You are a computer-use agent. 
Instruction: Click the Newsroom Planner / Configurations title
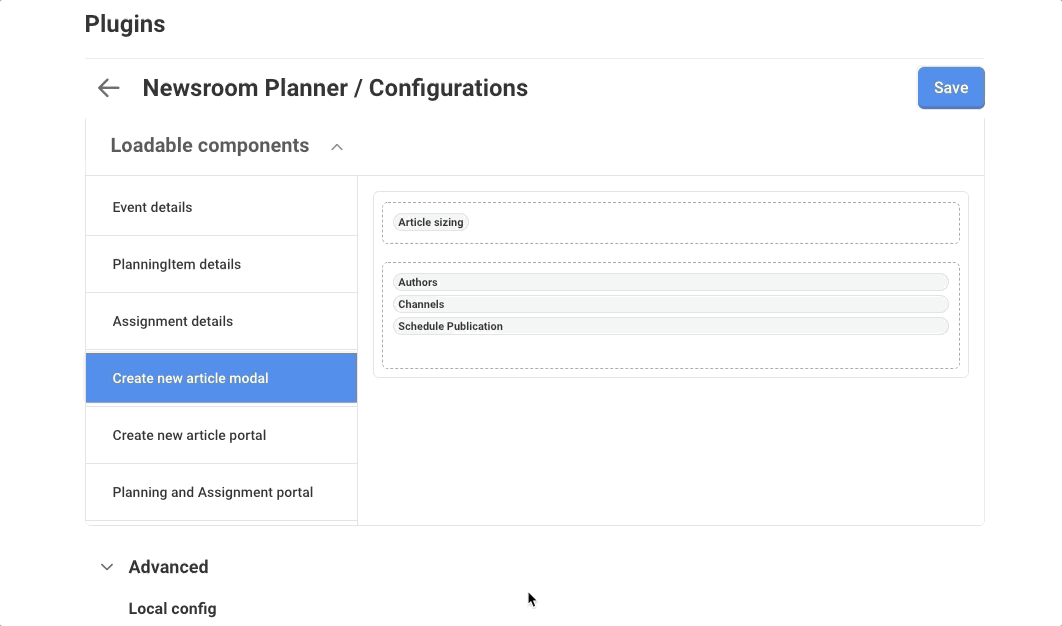click(335, 88)
